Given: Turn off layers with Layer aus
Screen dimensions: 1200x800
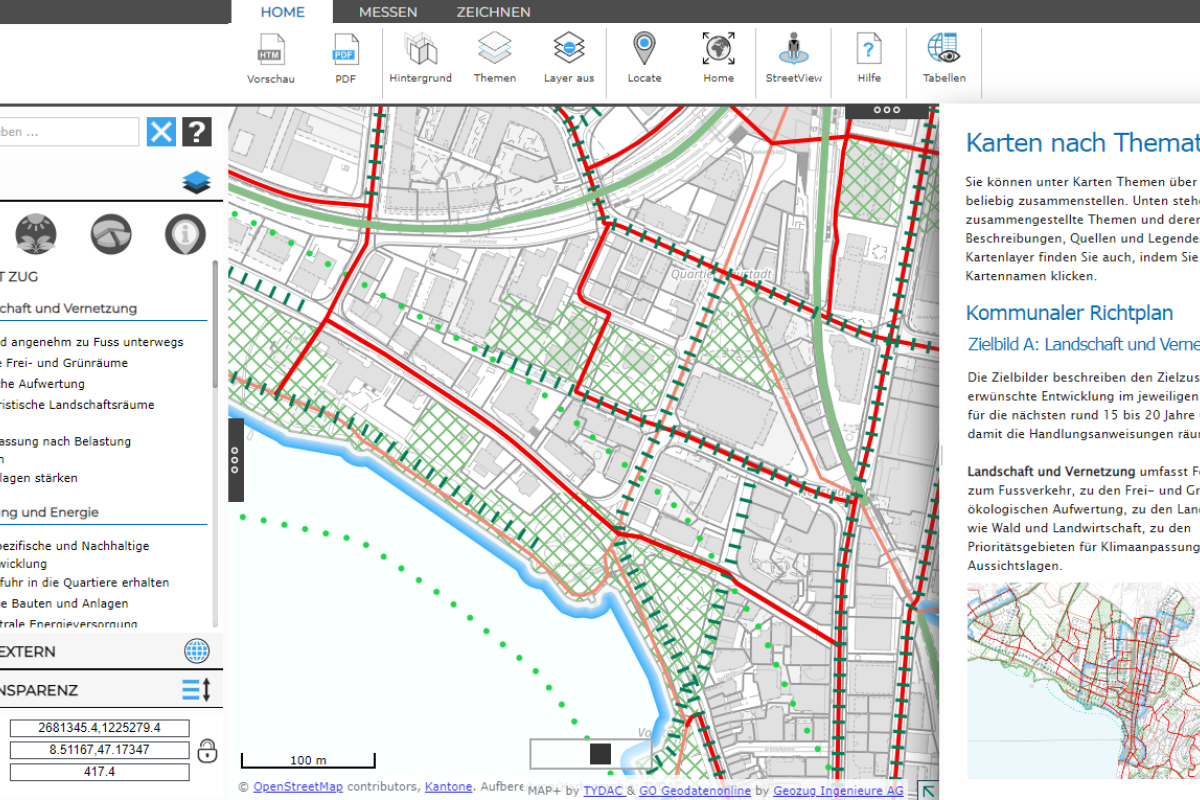Looking at the screenshot, I should [x=569, y=50].
